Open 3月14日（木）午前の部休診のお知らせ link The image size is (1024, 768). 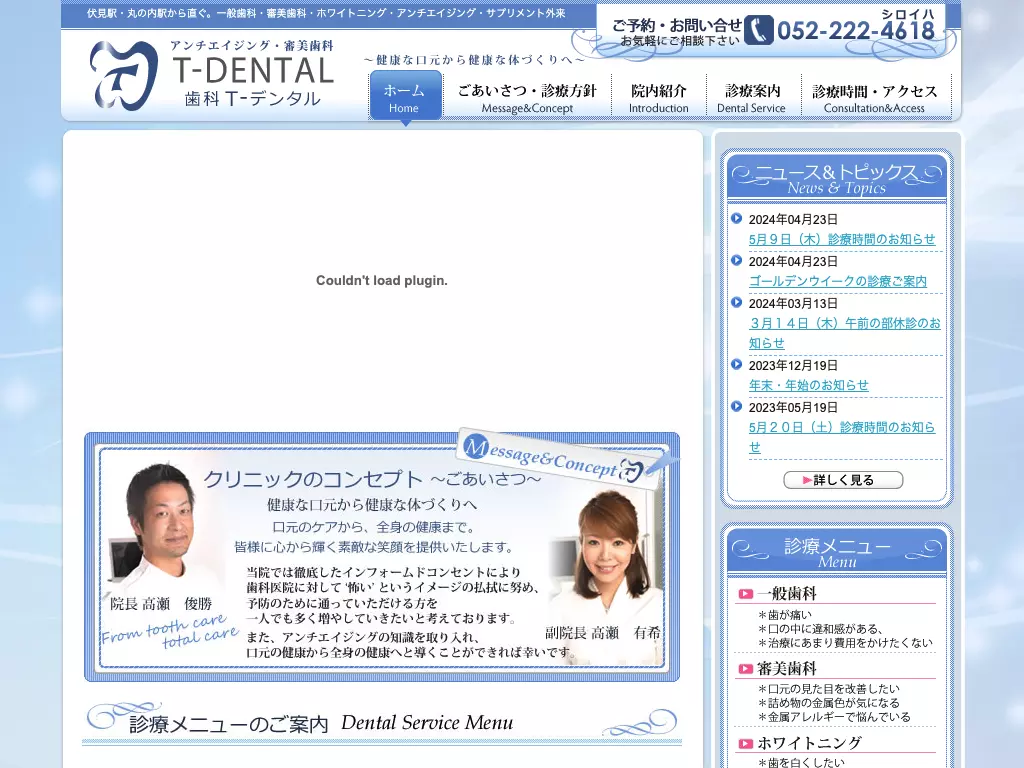(x=845, y=332)
